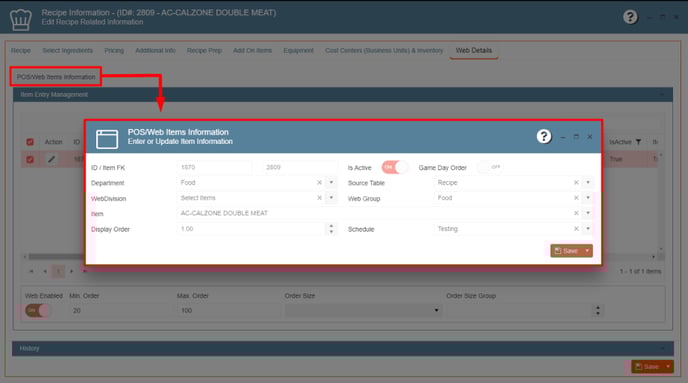Viewport: 688px width, 383px height.
Task: Expand the WebDivision dropdown
Action: pyautogui.click(x=331, y=198)
